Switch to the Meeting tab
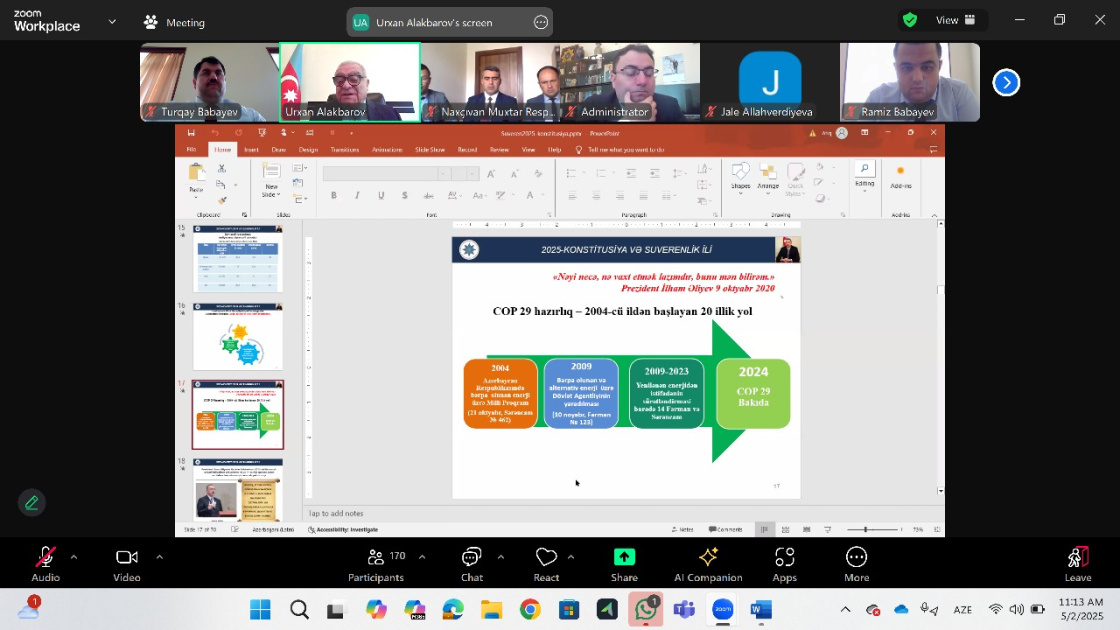Viewport: 1120px width, 630px height. click(x=174, y=22)
